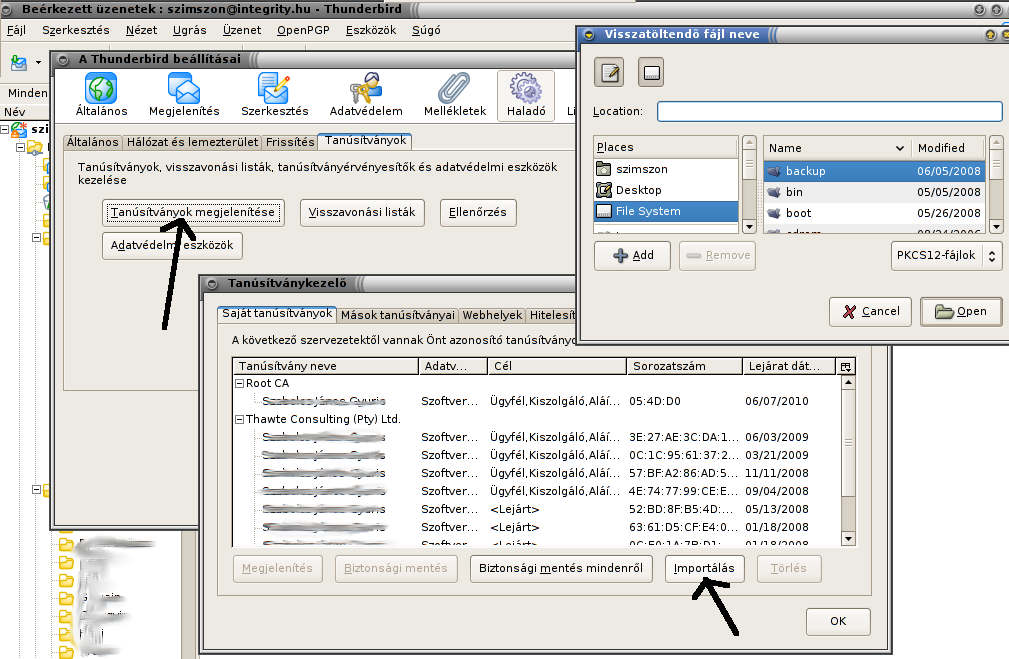Collapse the Root CA tree node

(x=239, y=384)
